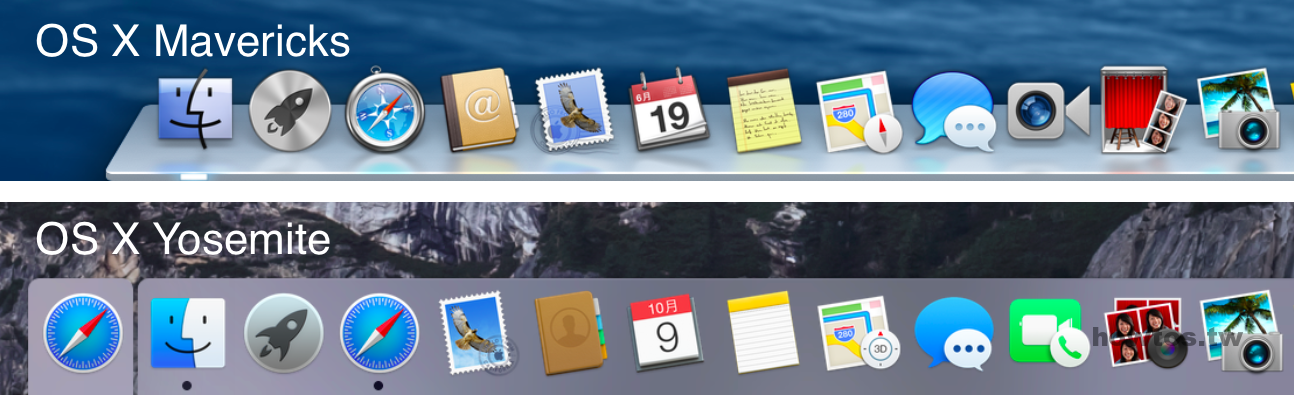
Task: Launch the gray rocket Launchpad in Yosemite
Action: click(x=283, y=333)
